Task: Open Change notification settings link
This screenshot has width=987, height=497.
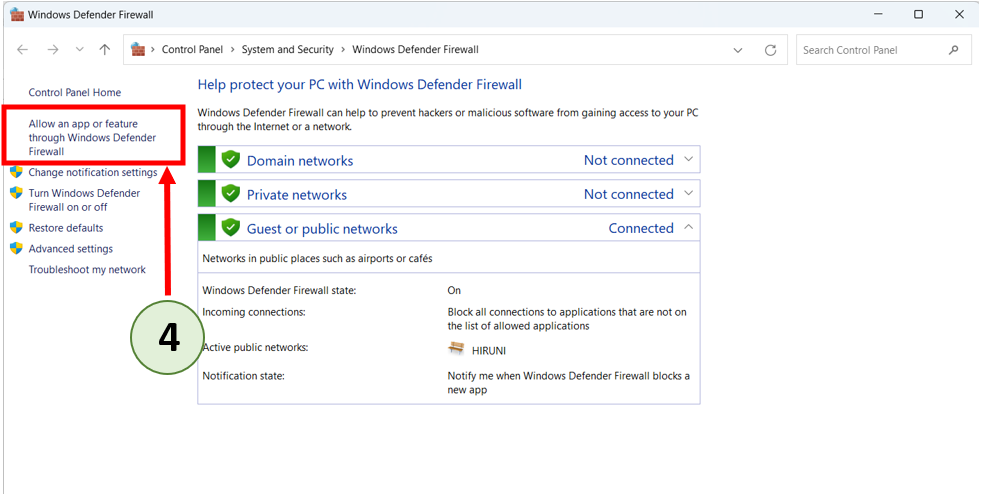Action: click(93, 172)
